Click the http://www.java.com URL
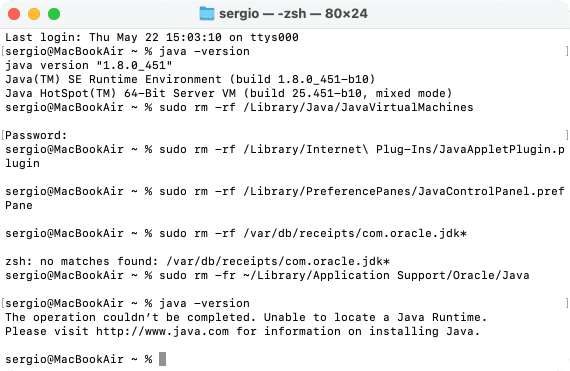The width and height of the screenshot is (570, 371). (x=162, y=331)
